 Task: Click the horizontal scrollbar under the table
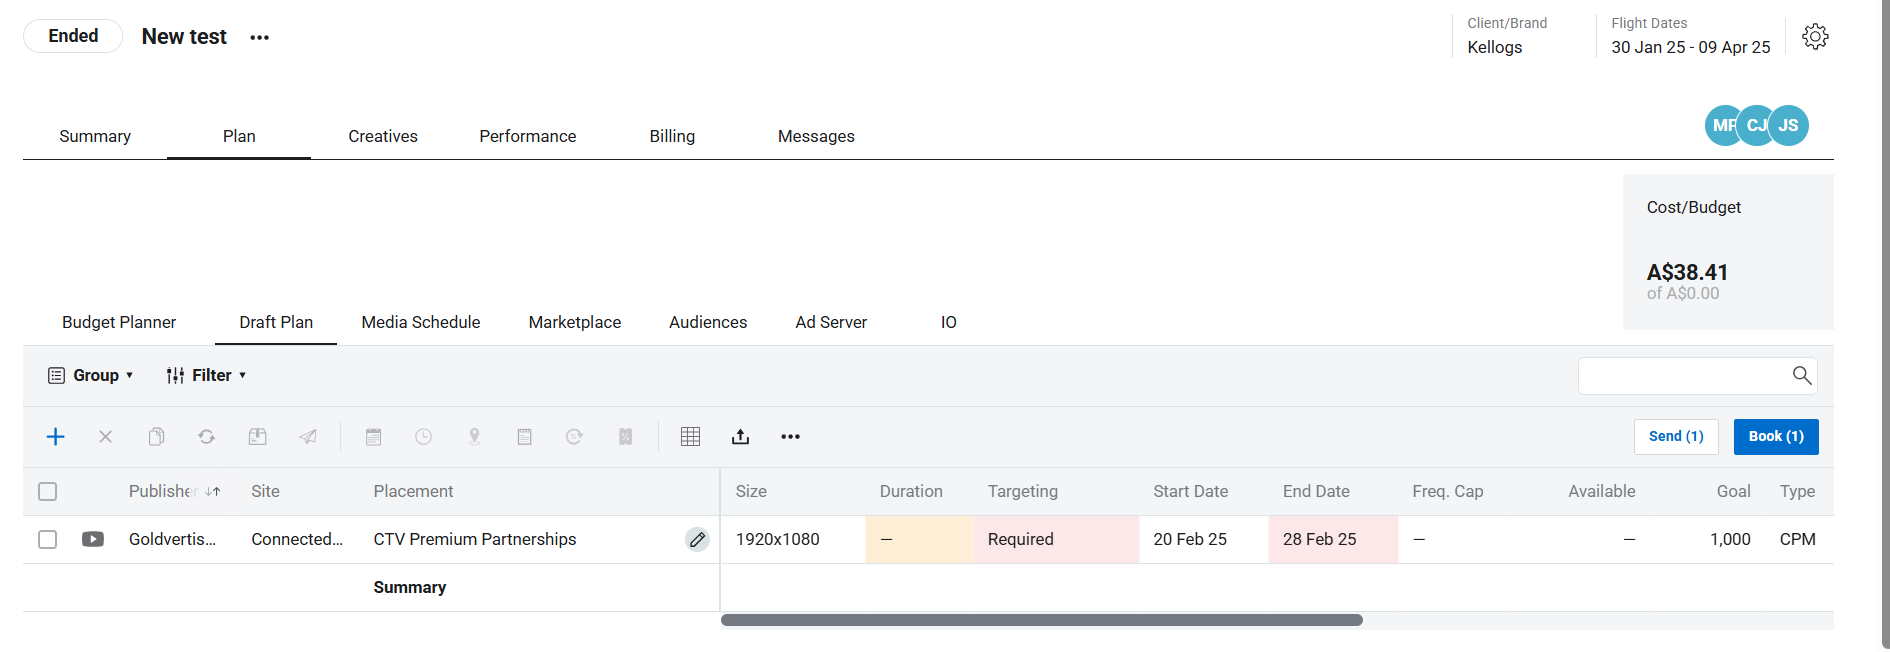coord(1041,620)
